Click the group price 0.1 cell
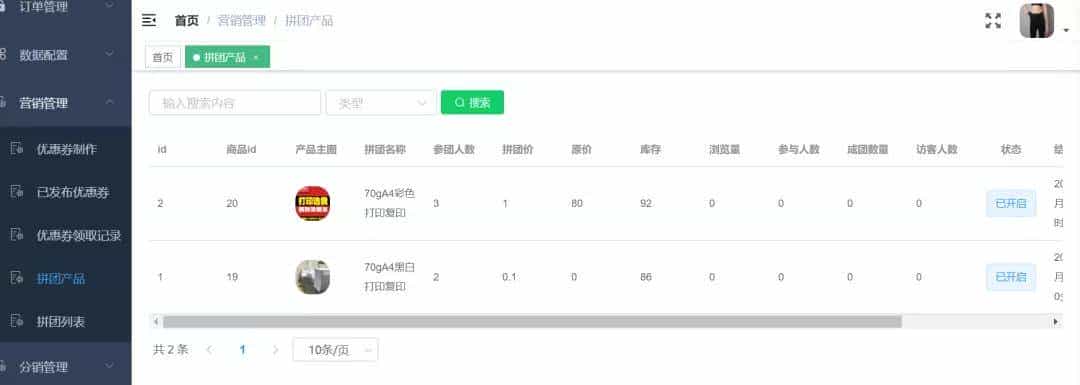This screenshot has height=385, width=1080. (509, 277)
